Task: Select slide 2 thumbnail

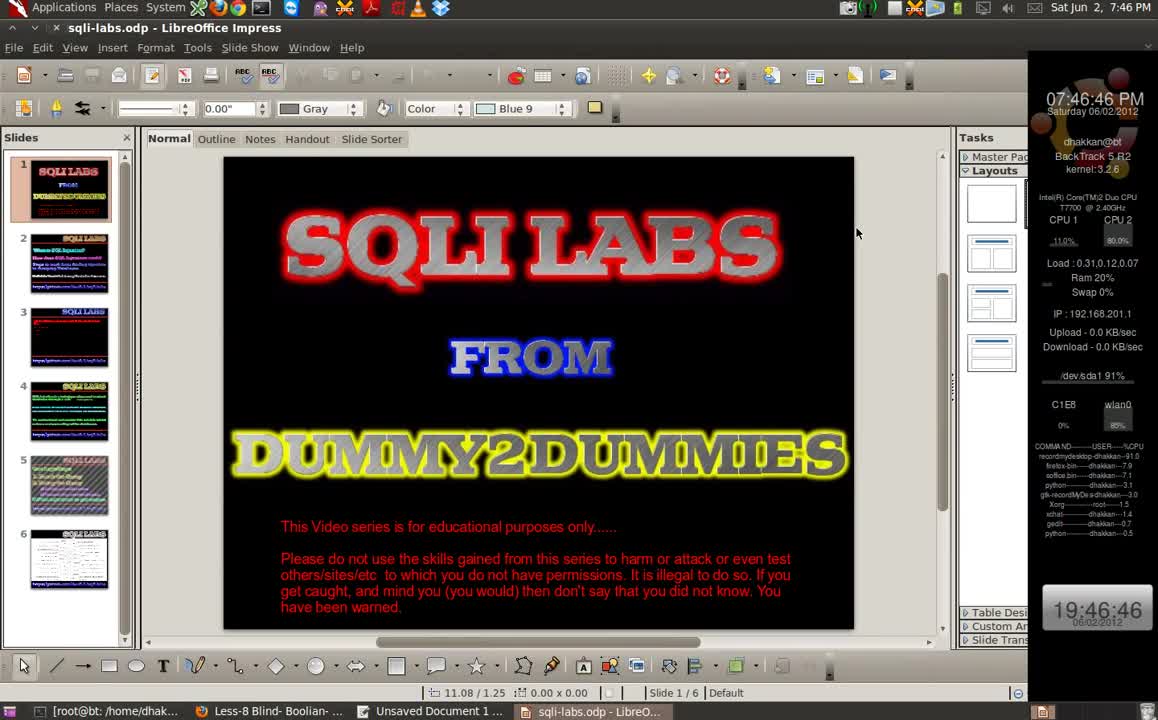Action: pos(69,264)
